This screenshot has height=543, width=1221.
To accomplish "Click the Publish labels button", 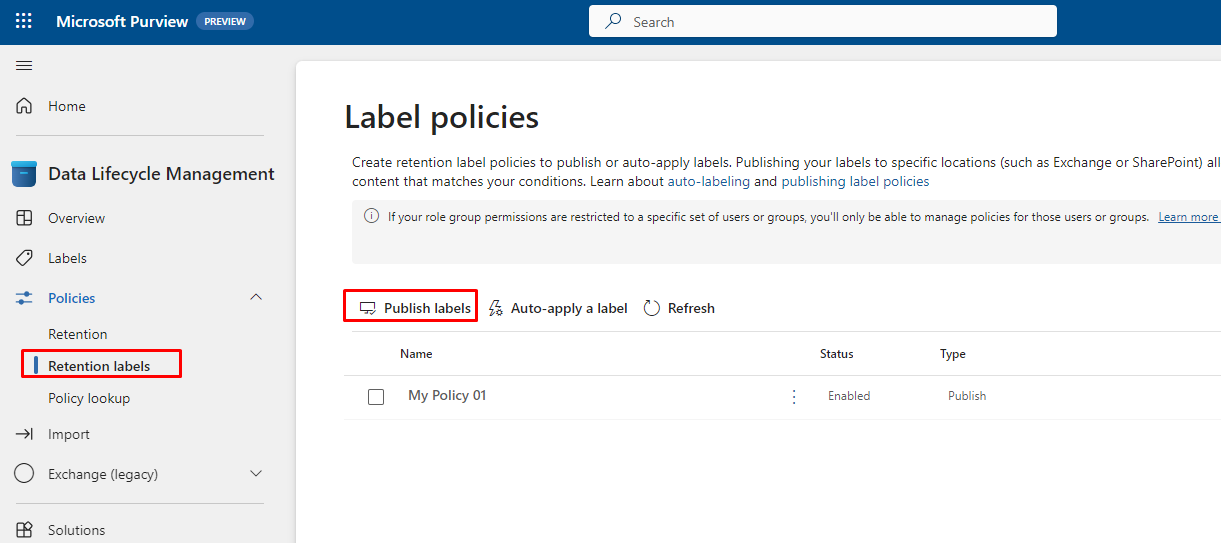I will pos(415,308).
